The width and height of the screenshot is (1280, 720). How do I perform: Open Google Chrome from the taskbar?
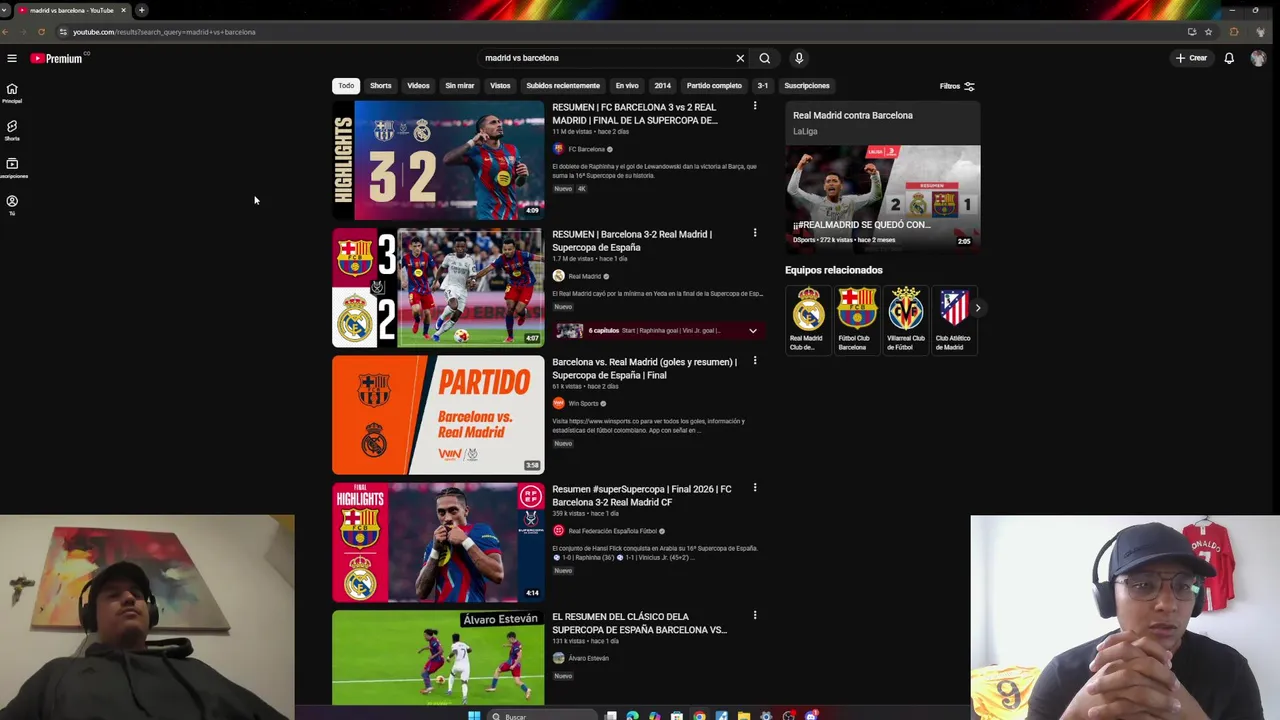699,715
